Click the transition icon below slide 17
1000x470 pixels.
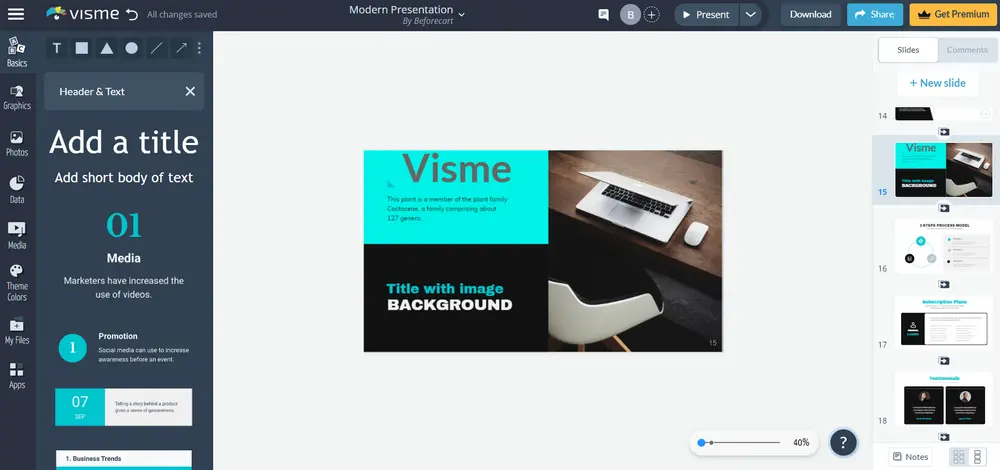click(x=944, y=360)
